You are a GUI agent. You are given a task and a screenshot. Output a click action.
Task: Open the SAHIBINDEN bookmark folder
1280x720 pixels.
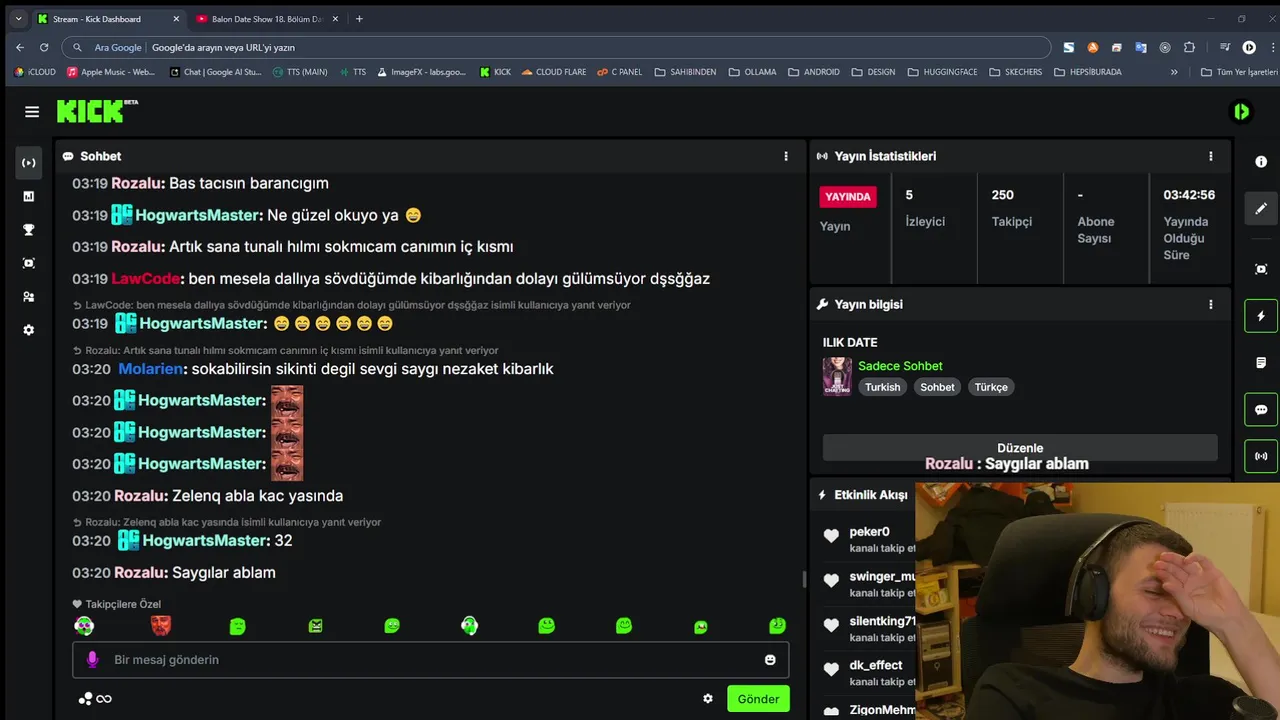point(685,72)
